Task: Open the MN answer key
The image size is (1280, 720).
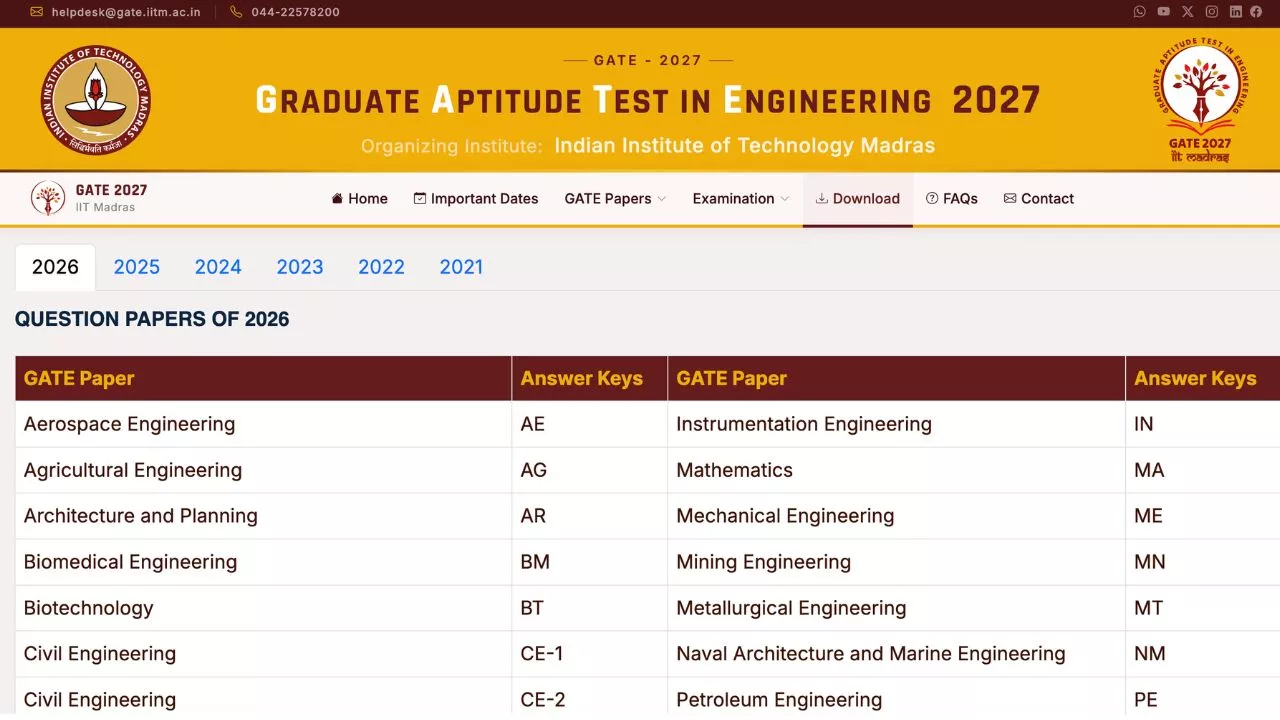Action: click(x=1150, y=562)
